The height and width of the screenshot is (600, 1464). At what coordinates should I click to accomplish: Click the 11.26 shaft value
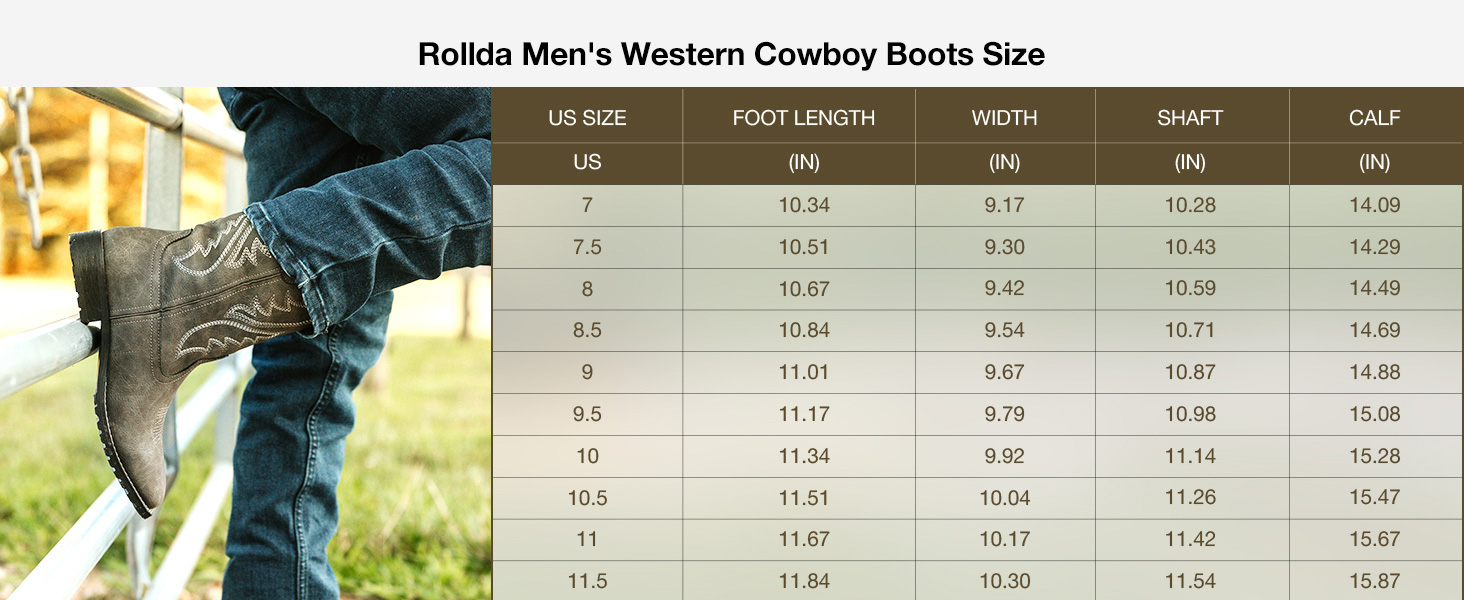click(1190, 497)
